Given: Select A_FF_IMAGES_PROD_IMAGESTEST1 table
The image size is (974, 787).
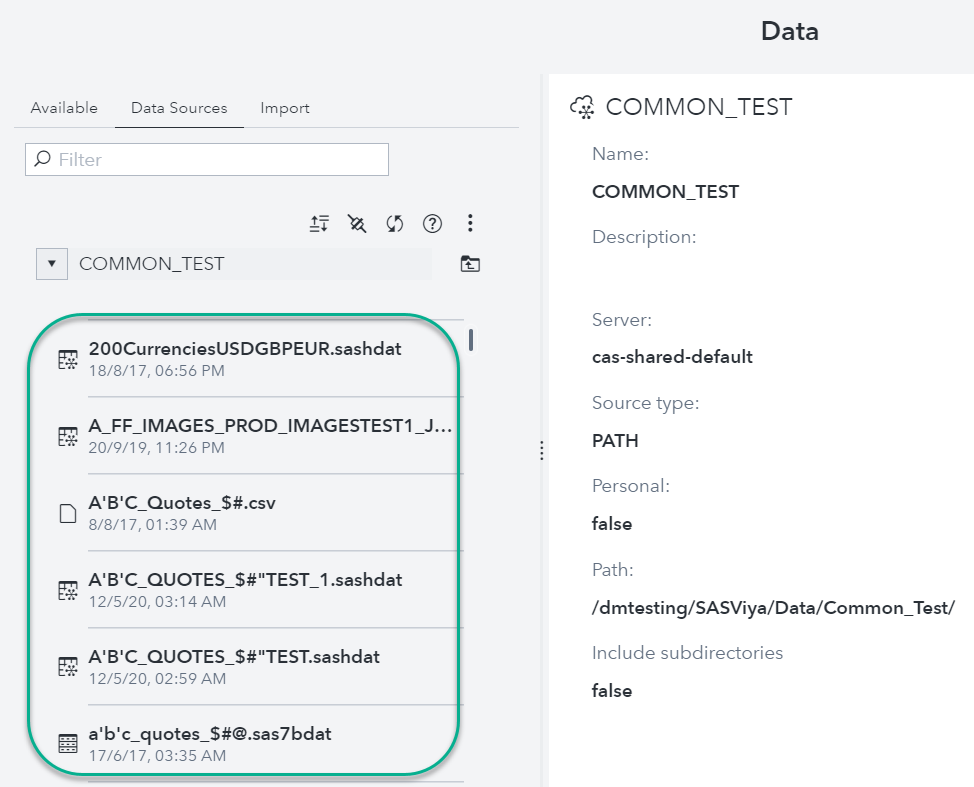Looking at the screenshot, I should click(270, 427).
